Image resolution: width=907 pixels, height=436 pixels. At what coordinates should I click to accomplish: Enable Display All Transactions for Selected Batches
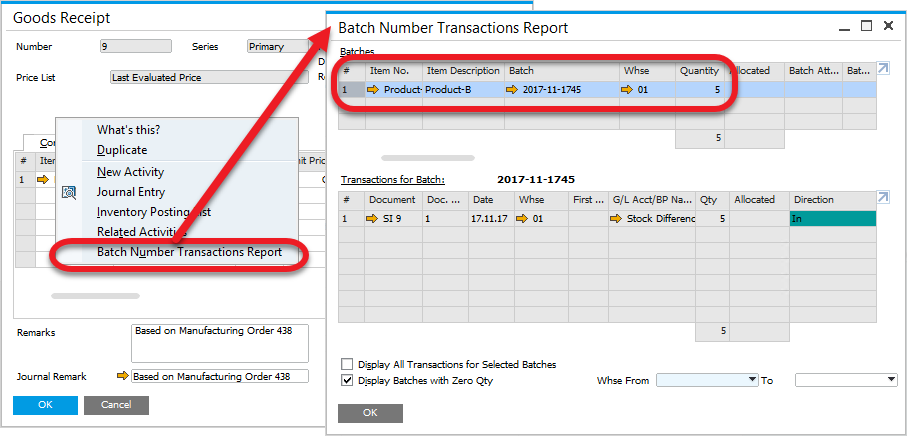pos(346,364)
